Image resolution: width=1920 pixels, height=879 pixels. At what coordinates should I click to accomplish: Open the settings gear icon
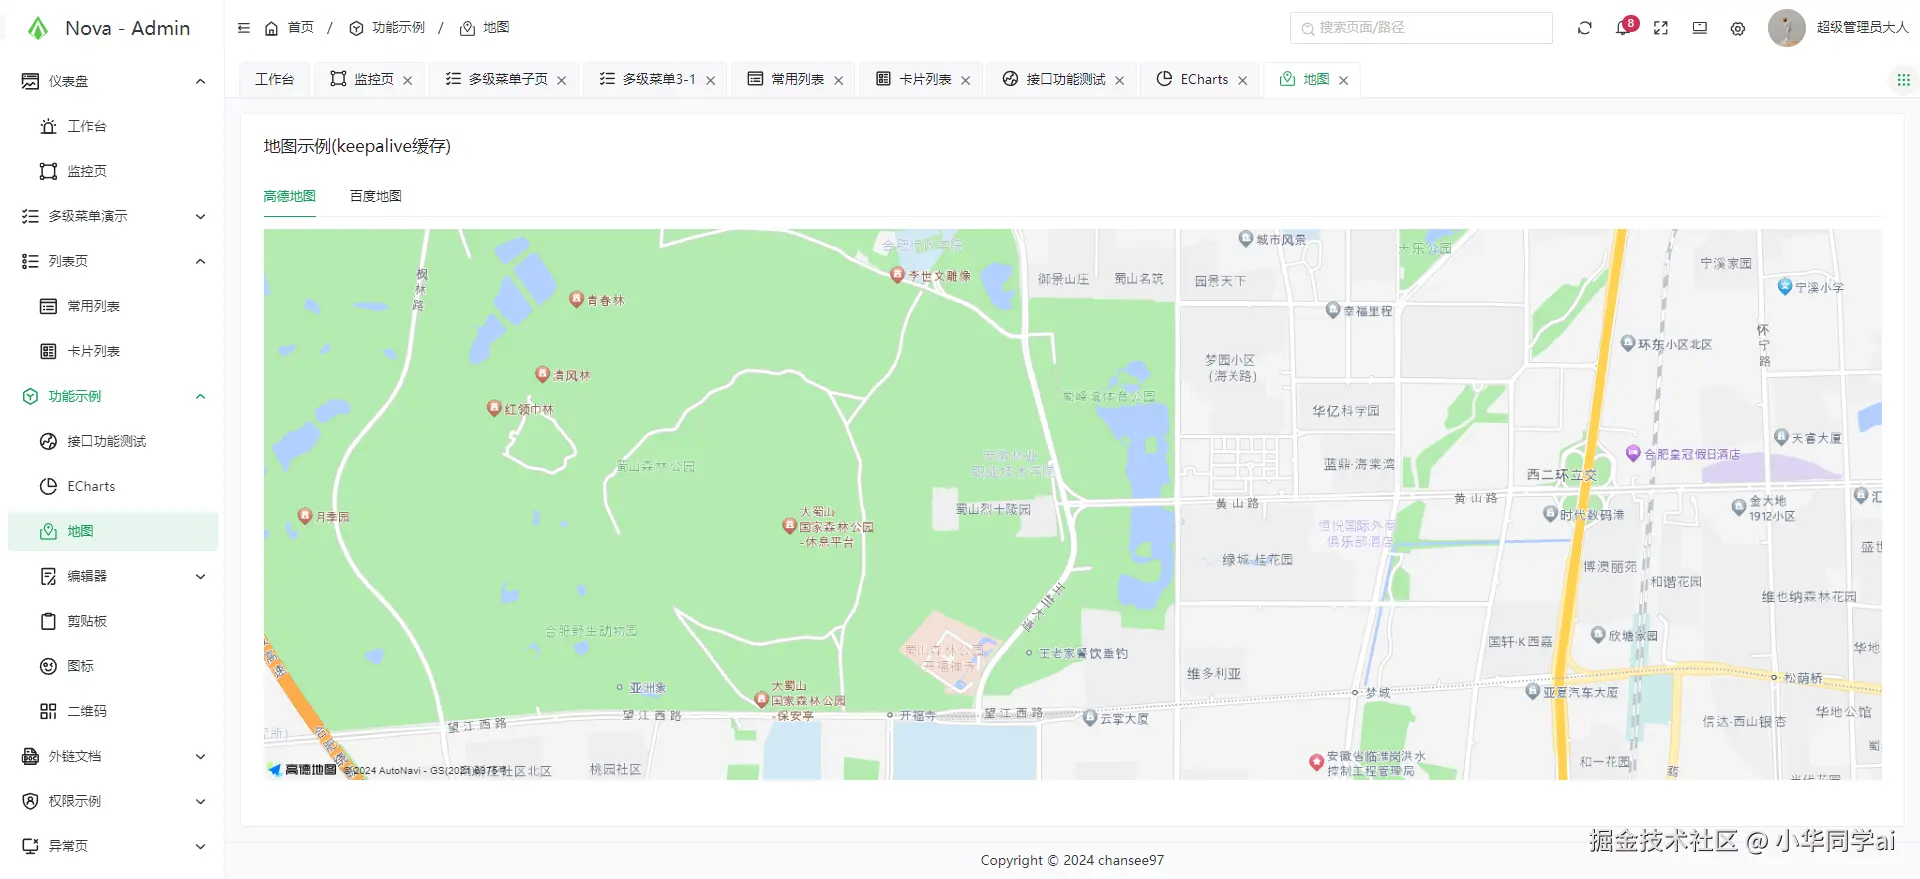(1738, 28)
